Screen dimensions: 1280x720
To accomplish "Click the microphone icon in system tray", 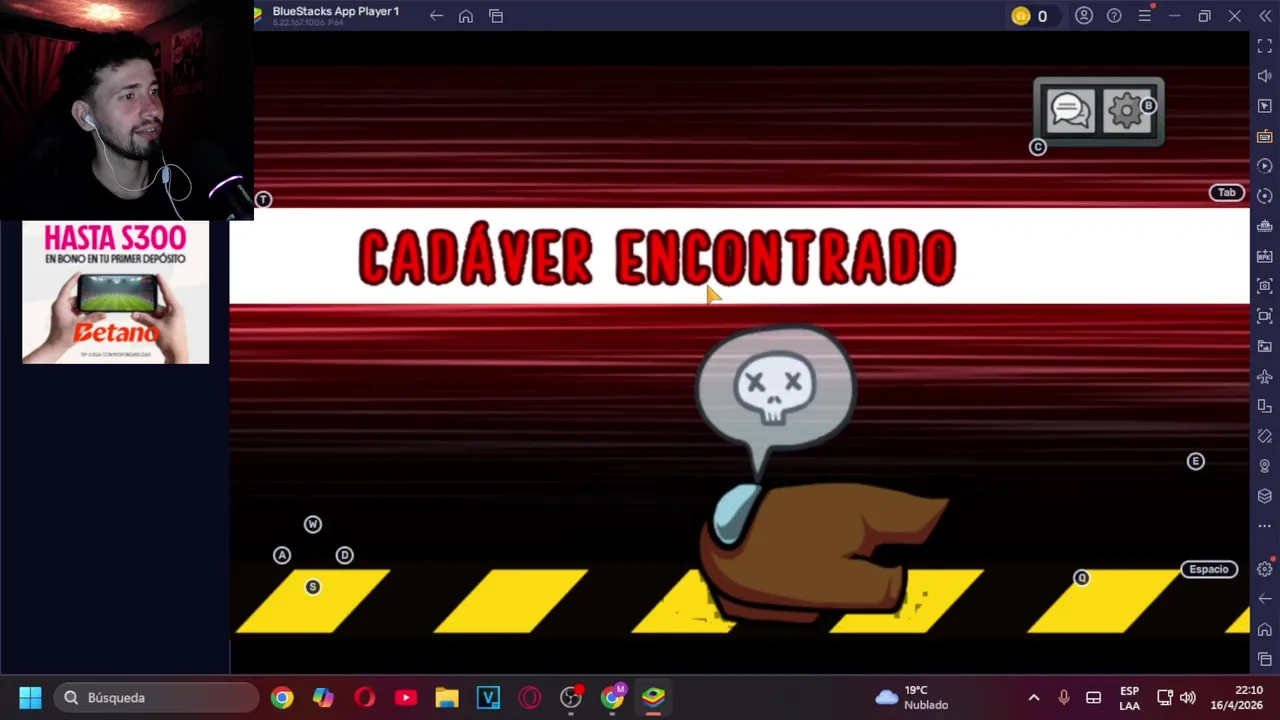I will tap(1064, 697).
